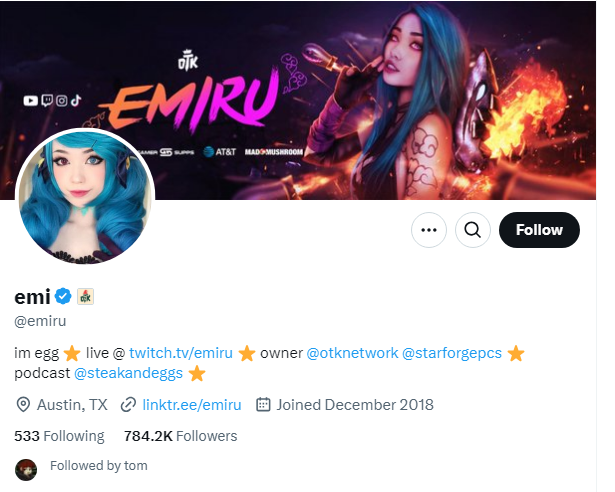Click the chain link icon before linktr.ee
This screenshot has height=492, width=615.
point(128,405)
